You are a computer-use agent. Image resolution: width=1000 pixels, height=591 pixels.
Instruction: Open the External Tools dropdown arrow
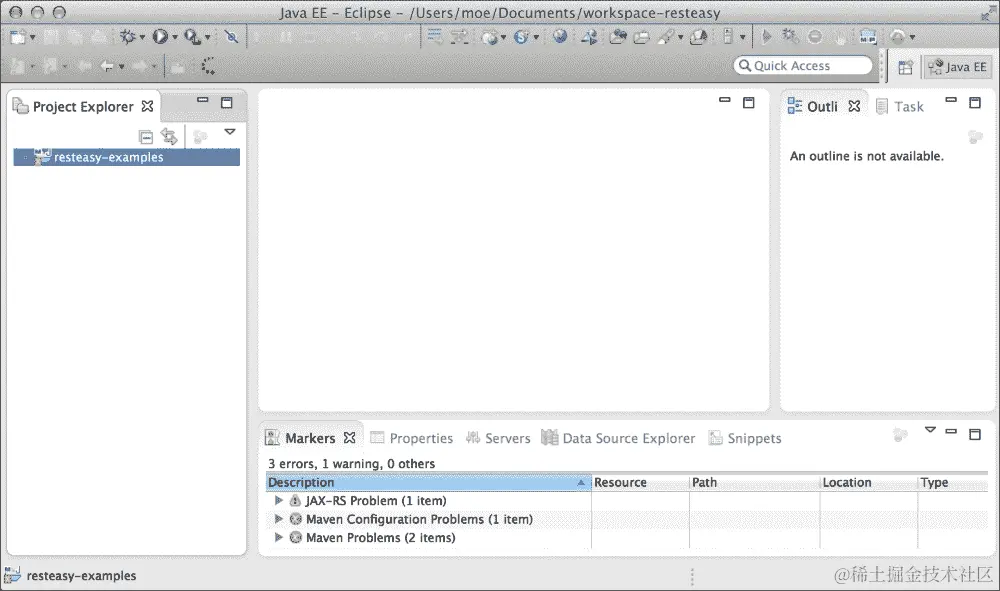click(x=207, y=38)
